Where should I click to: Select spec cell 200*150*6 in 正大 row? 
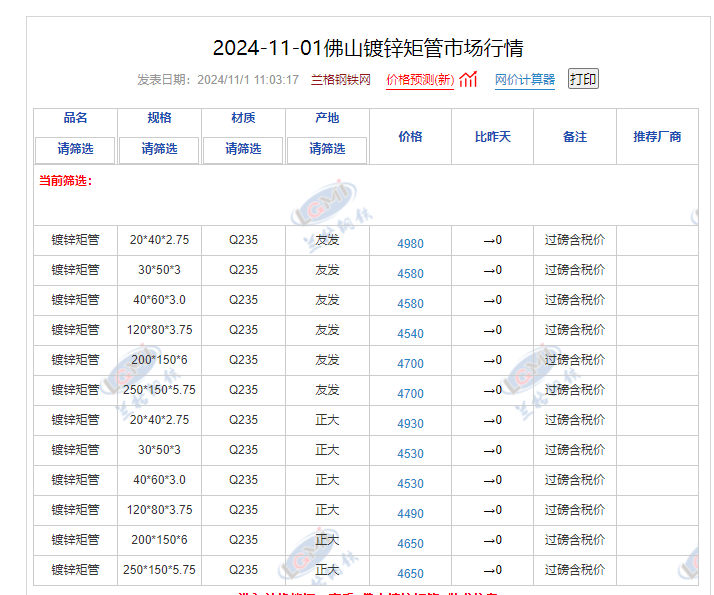tap(159, 540)
